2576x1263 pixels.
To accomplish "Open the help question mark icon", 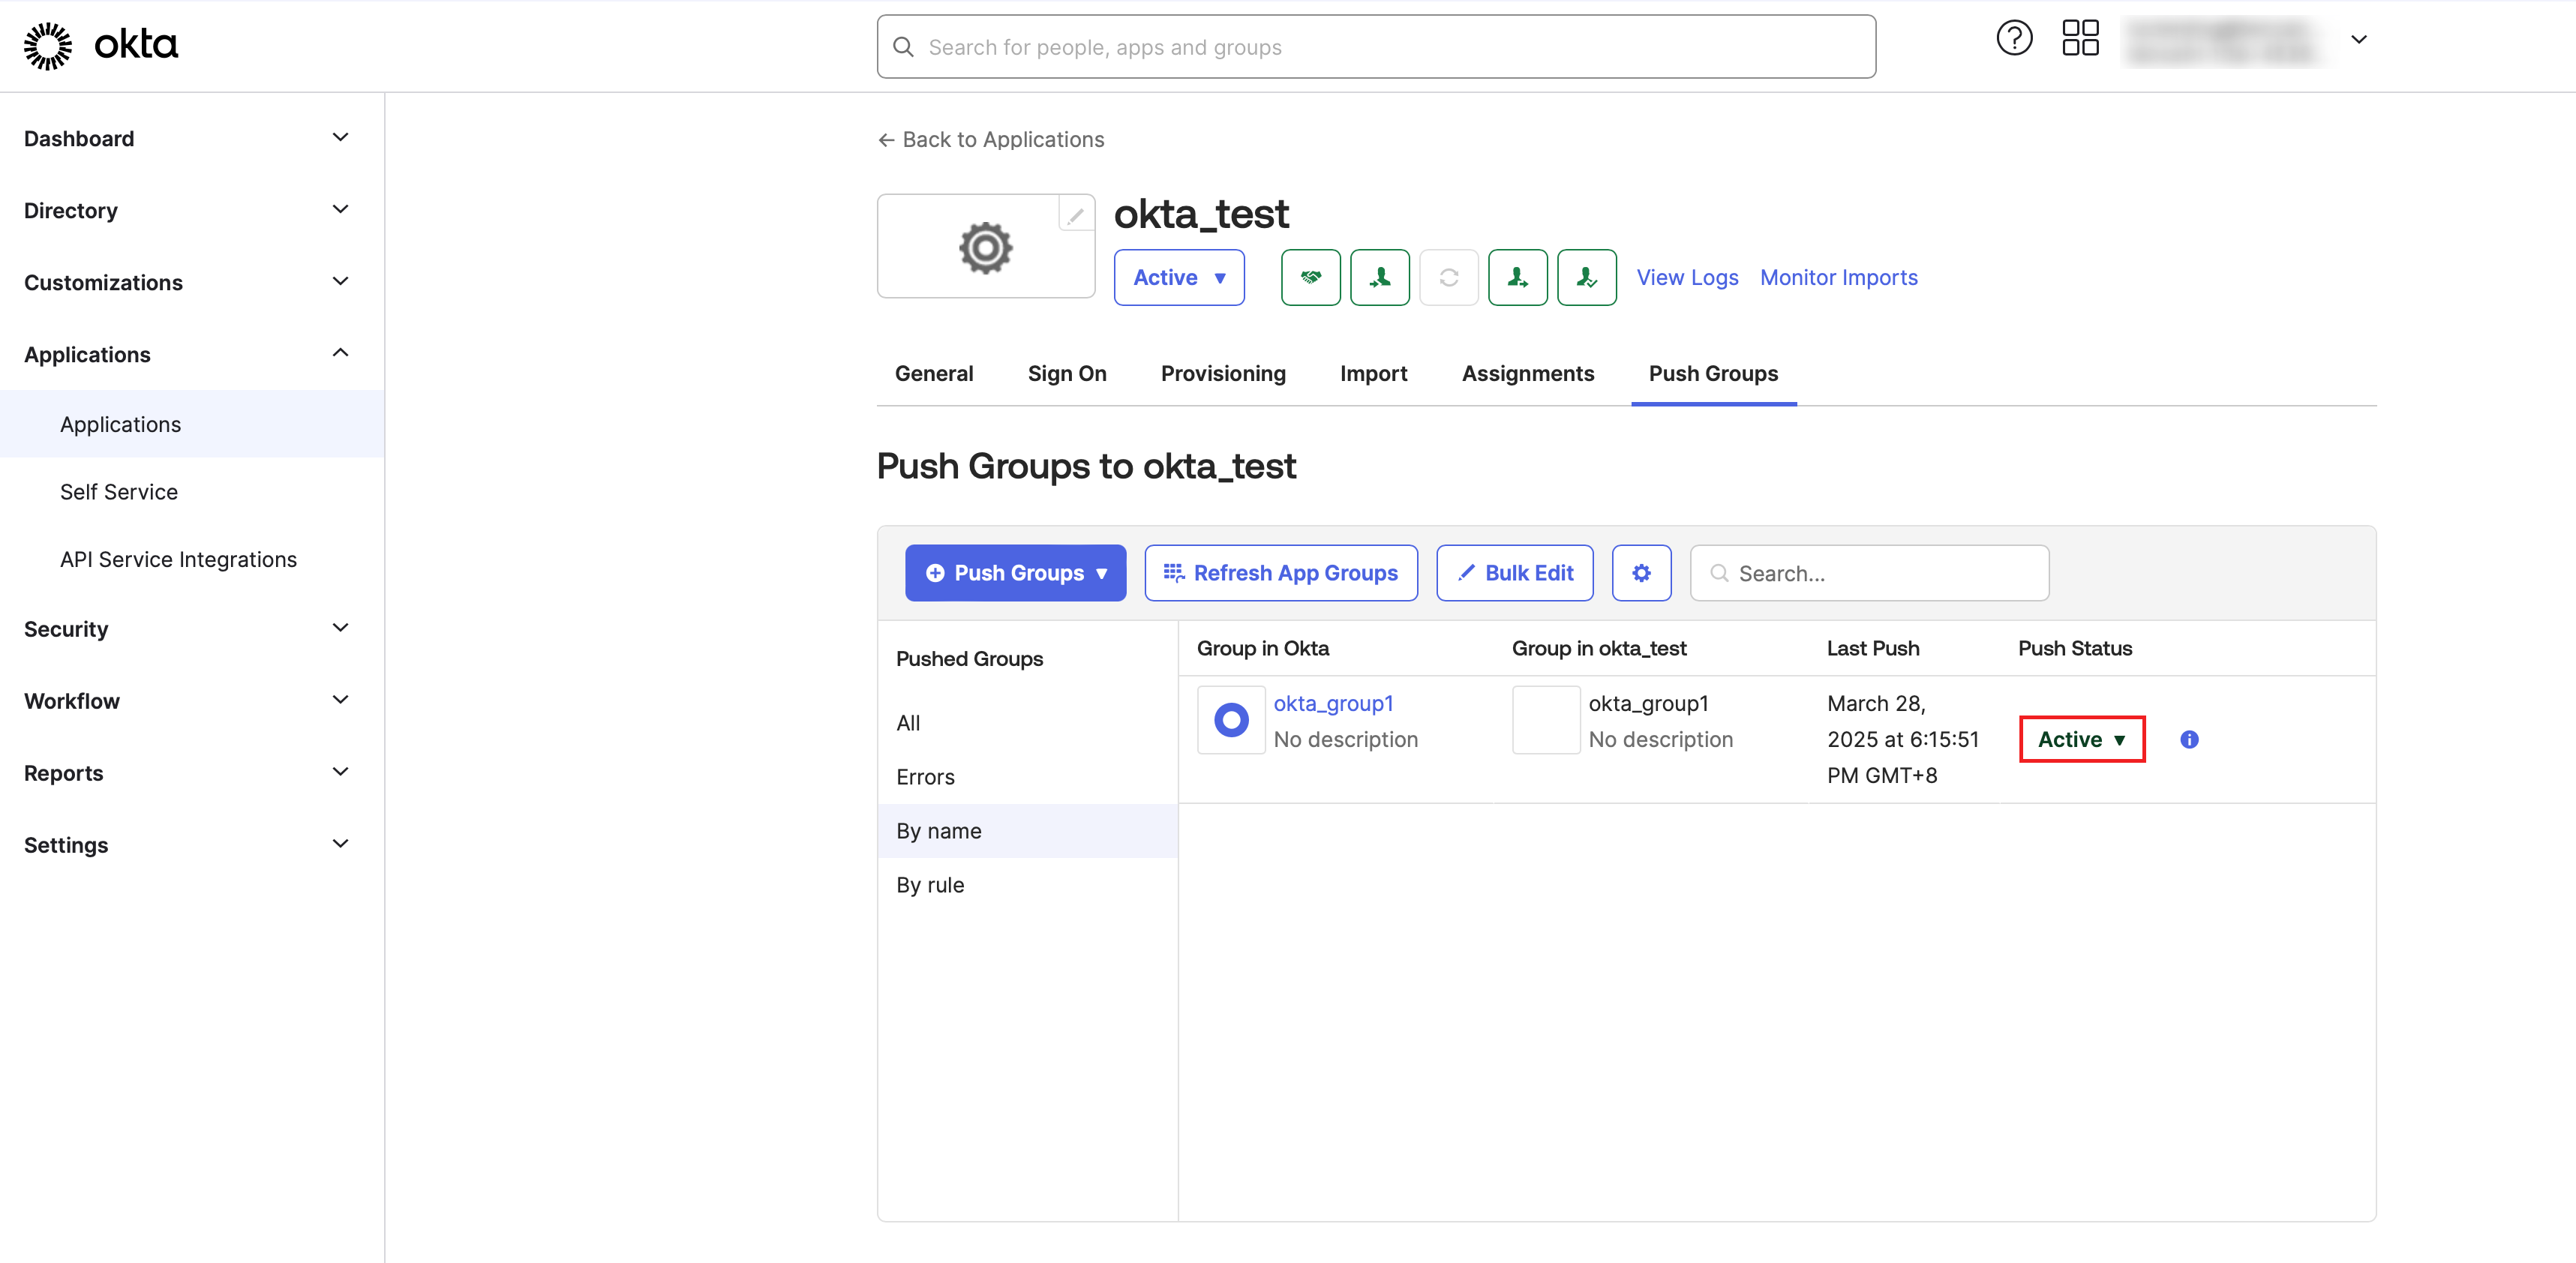I will click(x=2014, y=39).
